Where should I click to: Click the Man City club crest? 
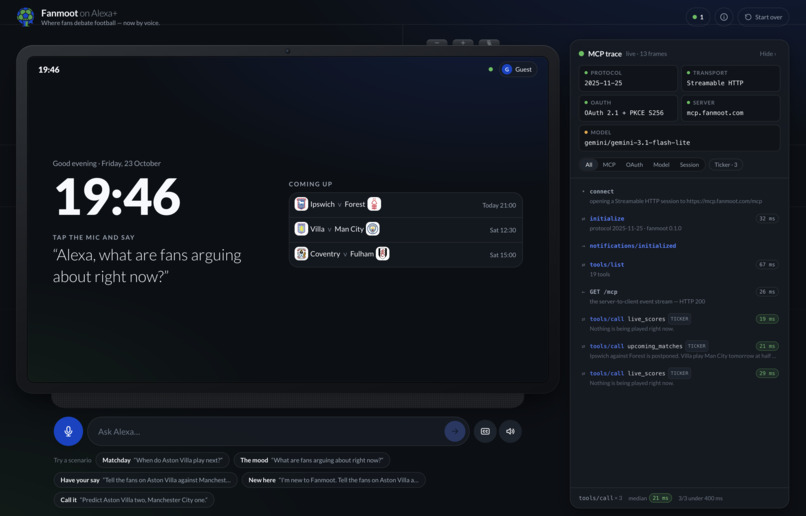tap(373, 229)
